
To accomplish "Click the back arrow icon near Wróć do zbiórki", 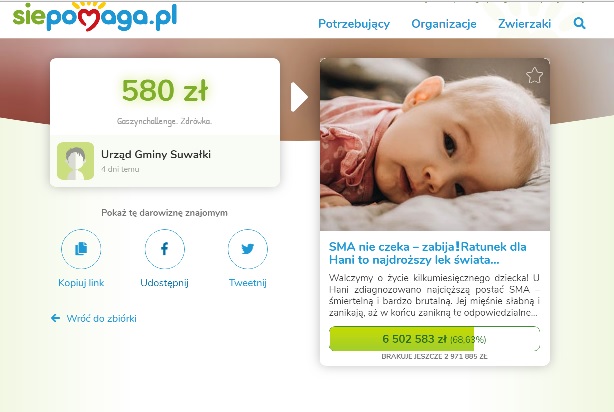I will 55,318.
